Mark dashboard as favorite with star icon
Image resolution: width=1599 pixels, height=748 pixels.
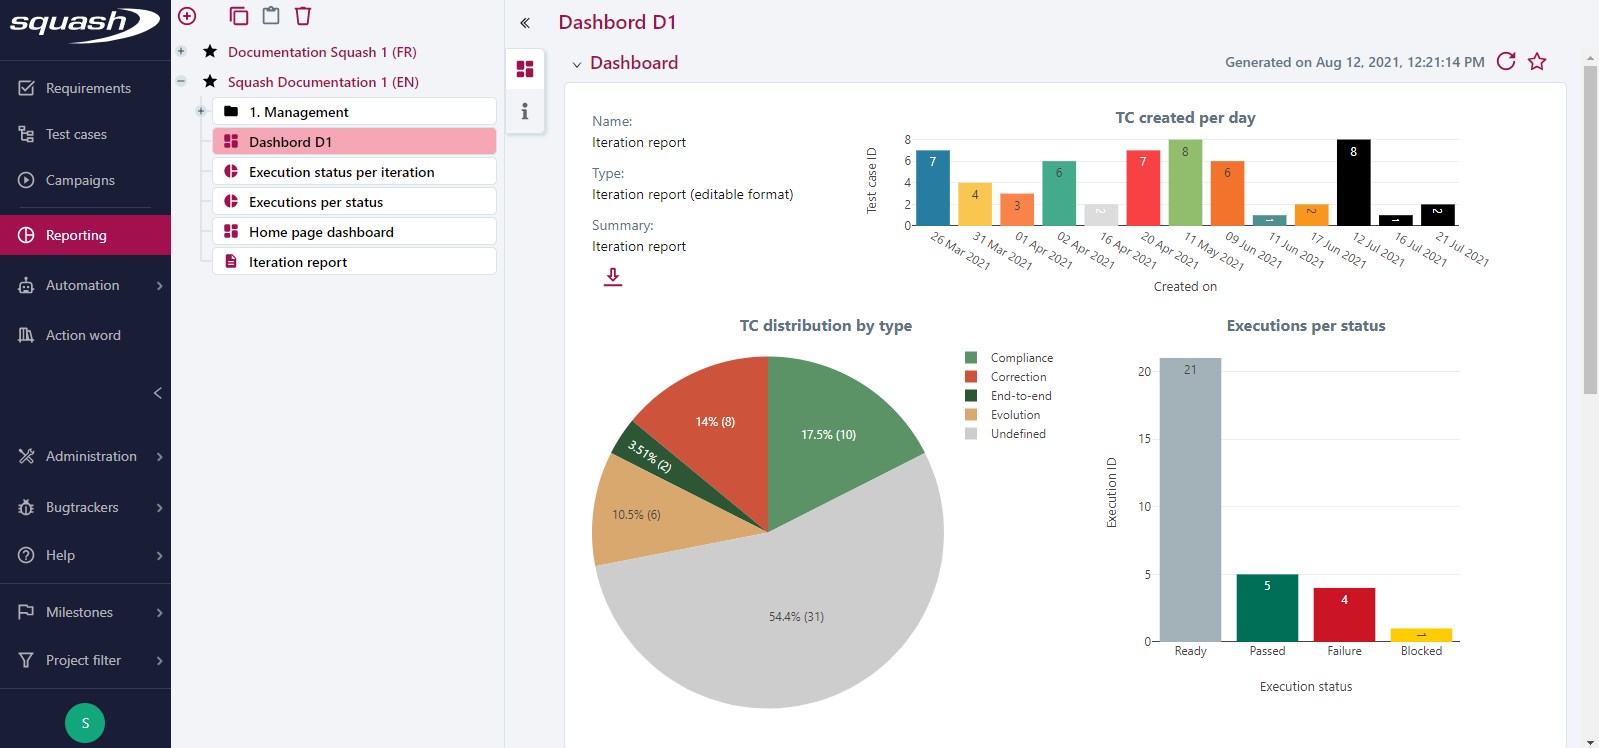coord(1537,62)
